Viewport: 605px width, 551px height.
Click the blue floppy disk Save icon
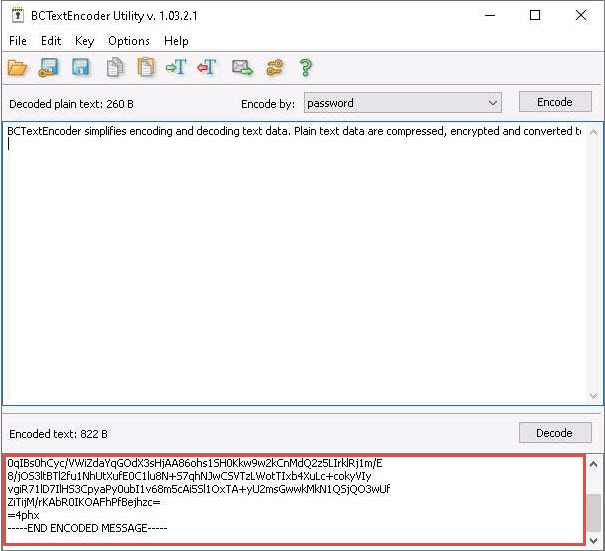click(x=81, y=68)
